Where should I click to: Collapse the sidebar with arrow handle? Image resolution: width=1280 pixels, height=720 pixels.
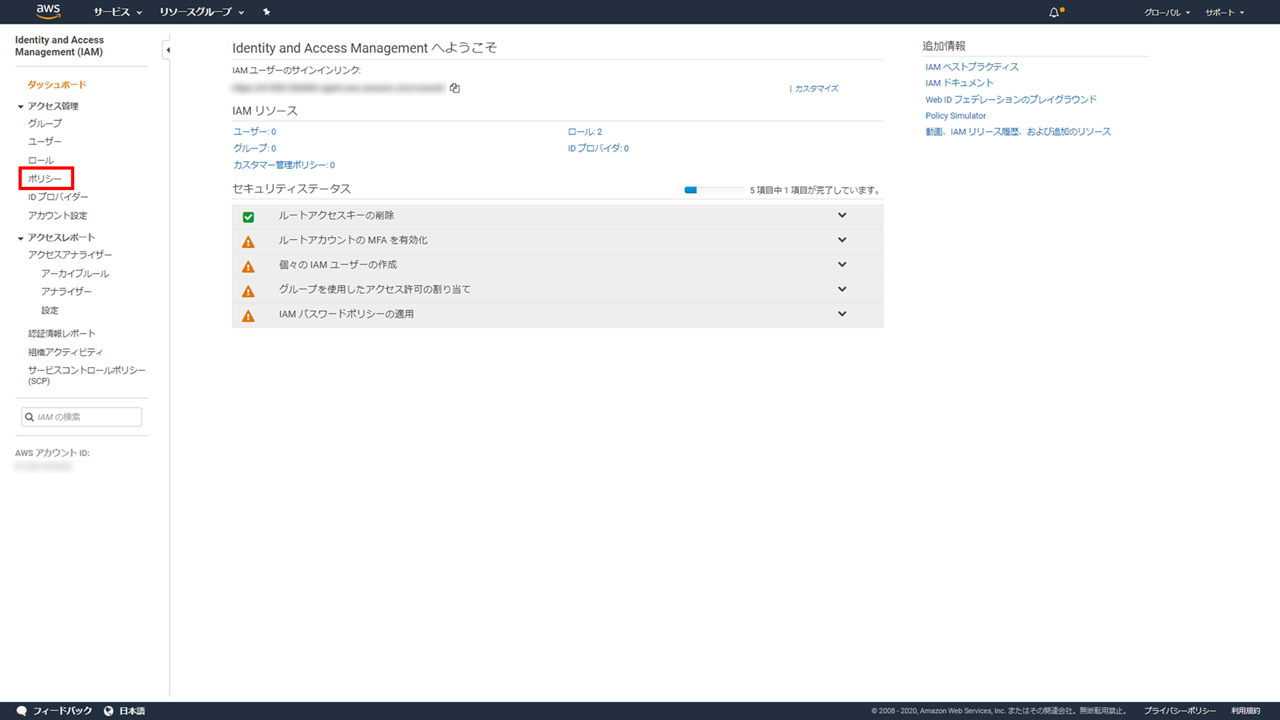click(167, 50)
